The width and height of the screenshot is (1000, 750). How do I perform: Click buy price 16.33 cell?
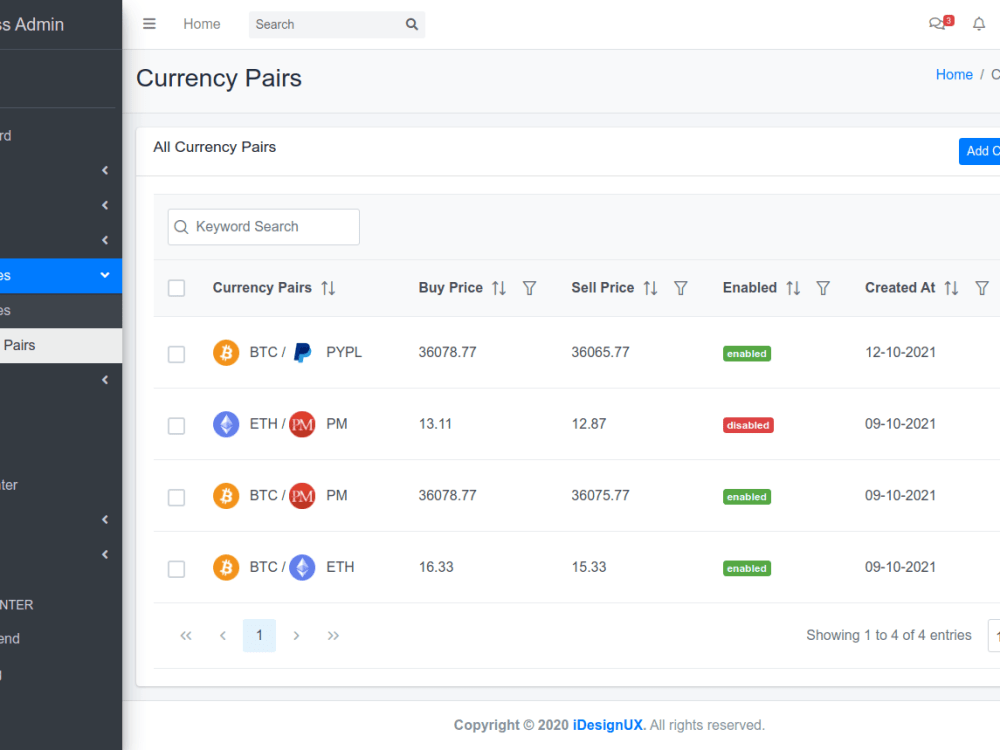436,566
